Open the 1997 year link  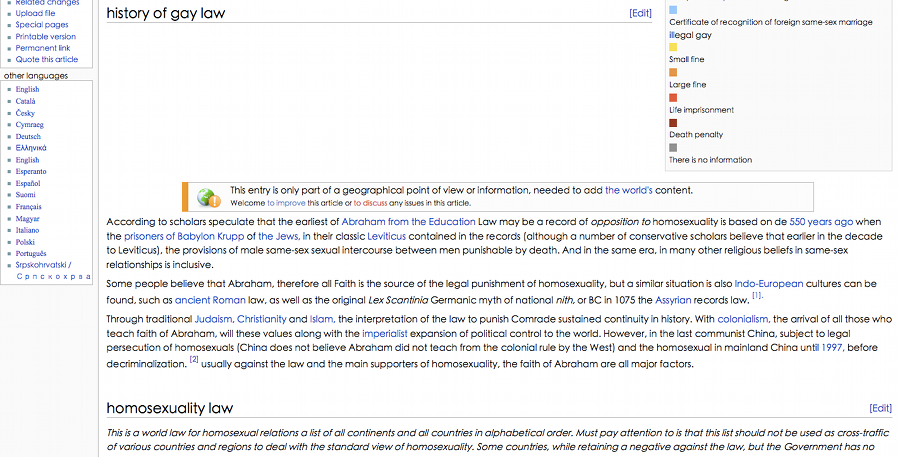click(x=833, y=347)
